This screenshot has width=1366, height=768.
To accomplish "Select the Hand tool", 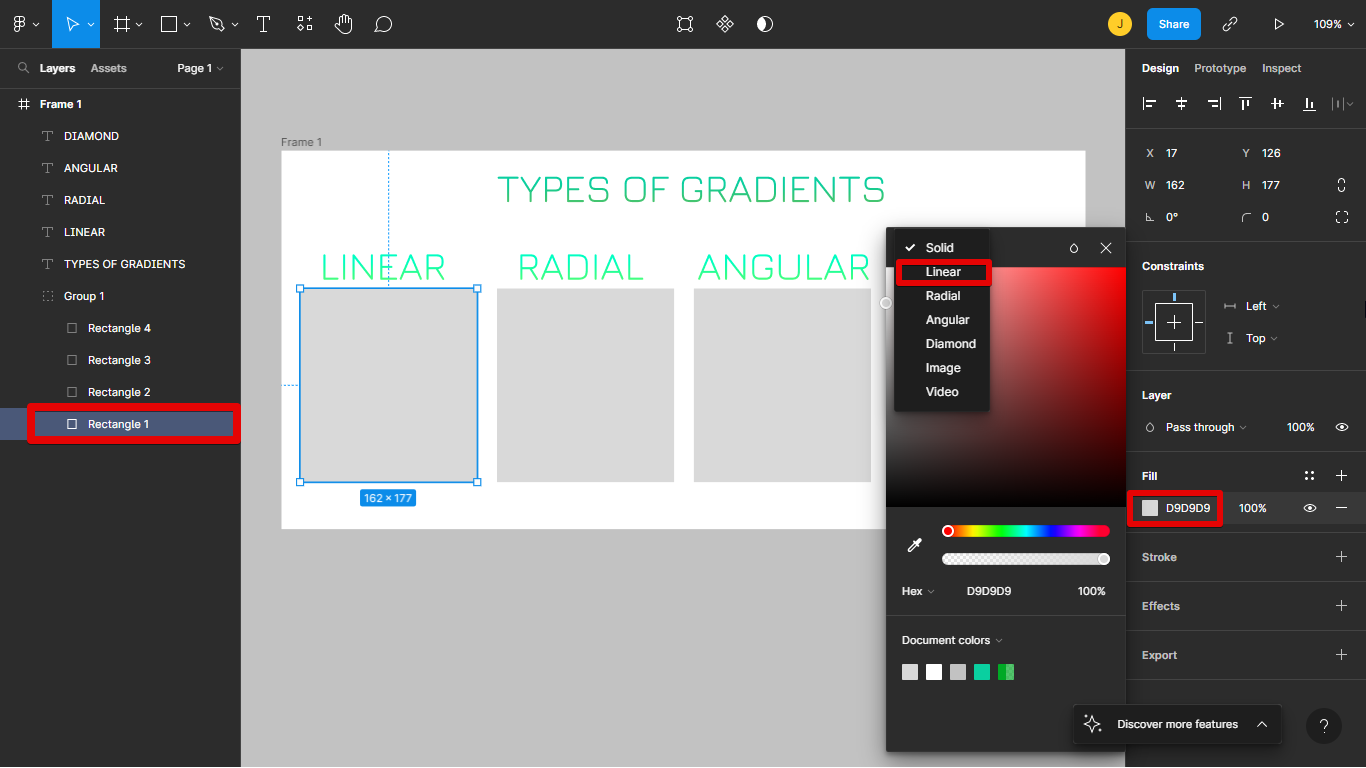I will pos(344,24).
